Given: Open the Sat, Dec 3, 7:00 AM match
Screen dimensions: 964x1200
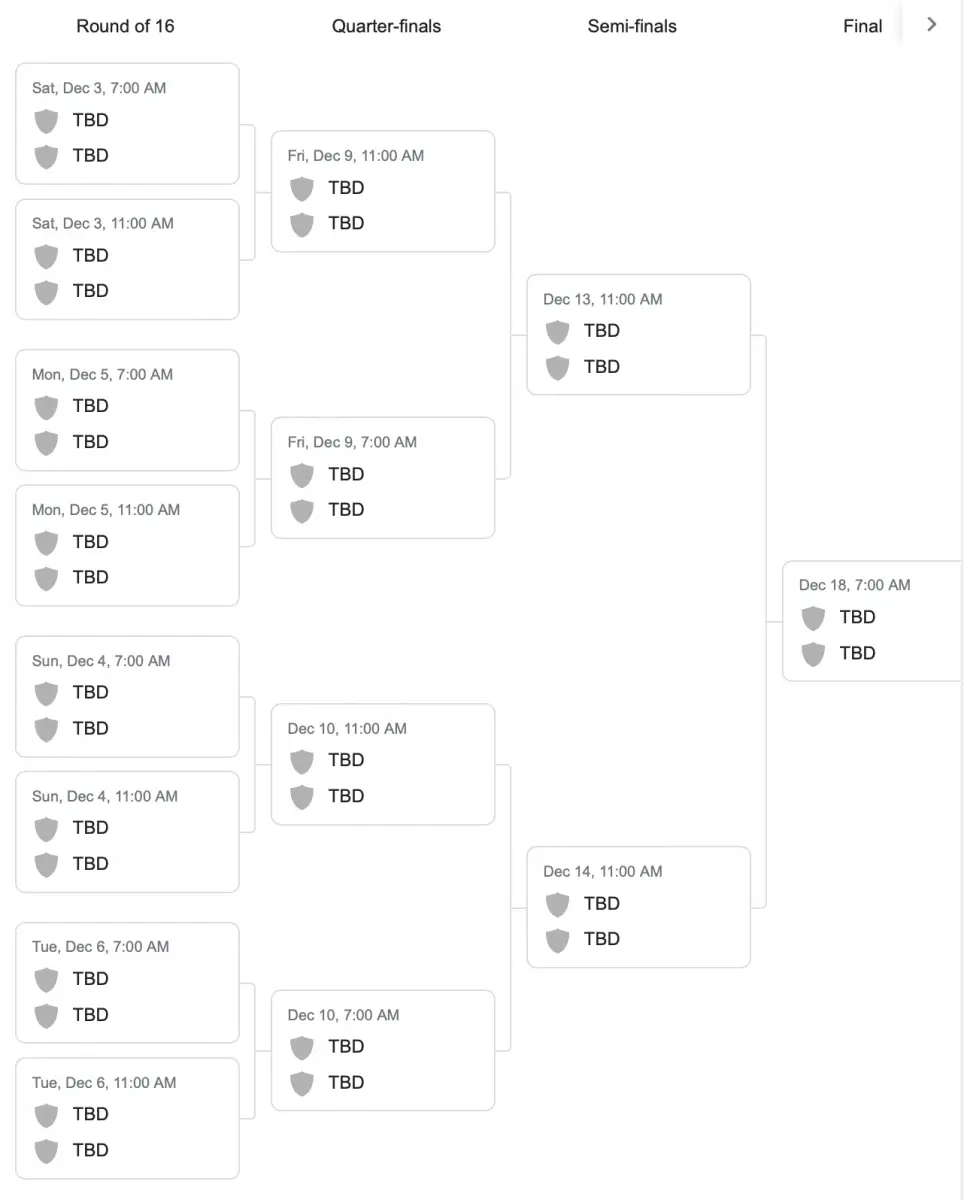Looking at the screenshot, I should 127,124.
